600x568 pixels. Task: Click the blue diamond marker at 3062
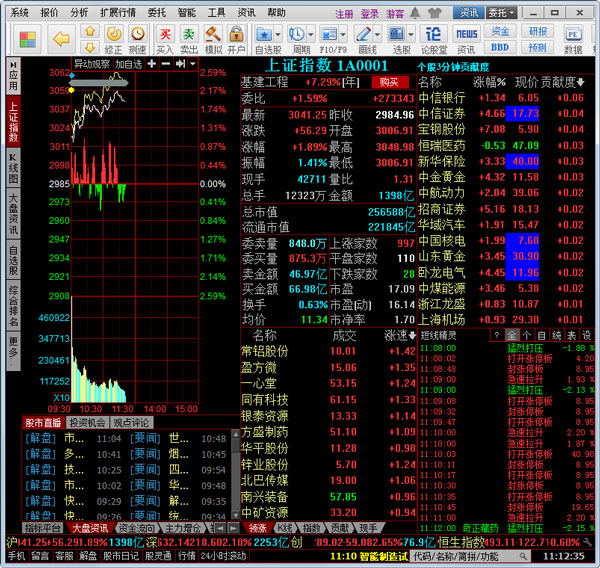point(72,75)
